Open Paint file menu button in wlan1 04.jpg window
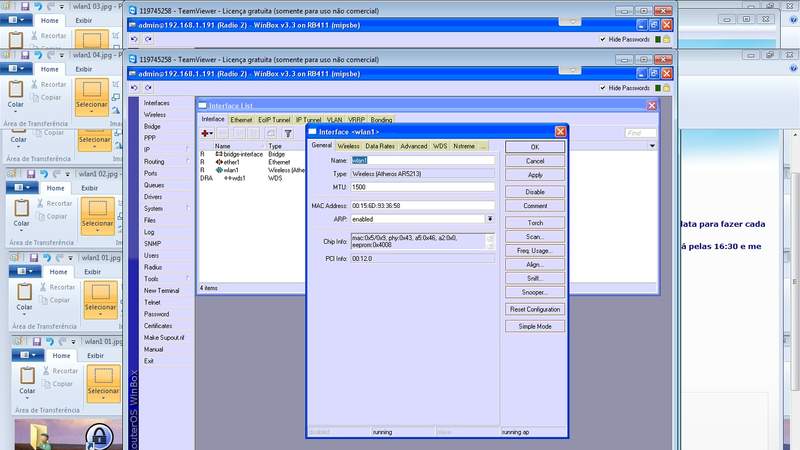The width and height of the screenshot is (800, 450). [x=16, y=68]
